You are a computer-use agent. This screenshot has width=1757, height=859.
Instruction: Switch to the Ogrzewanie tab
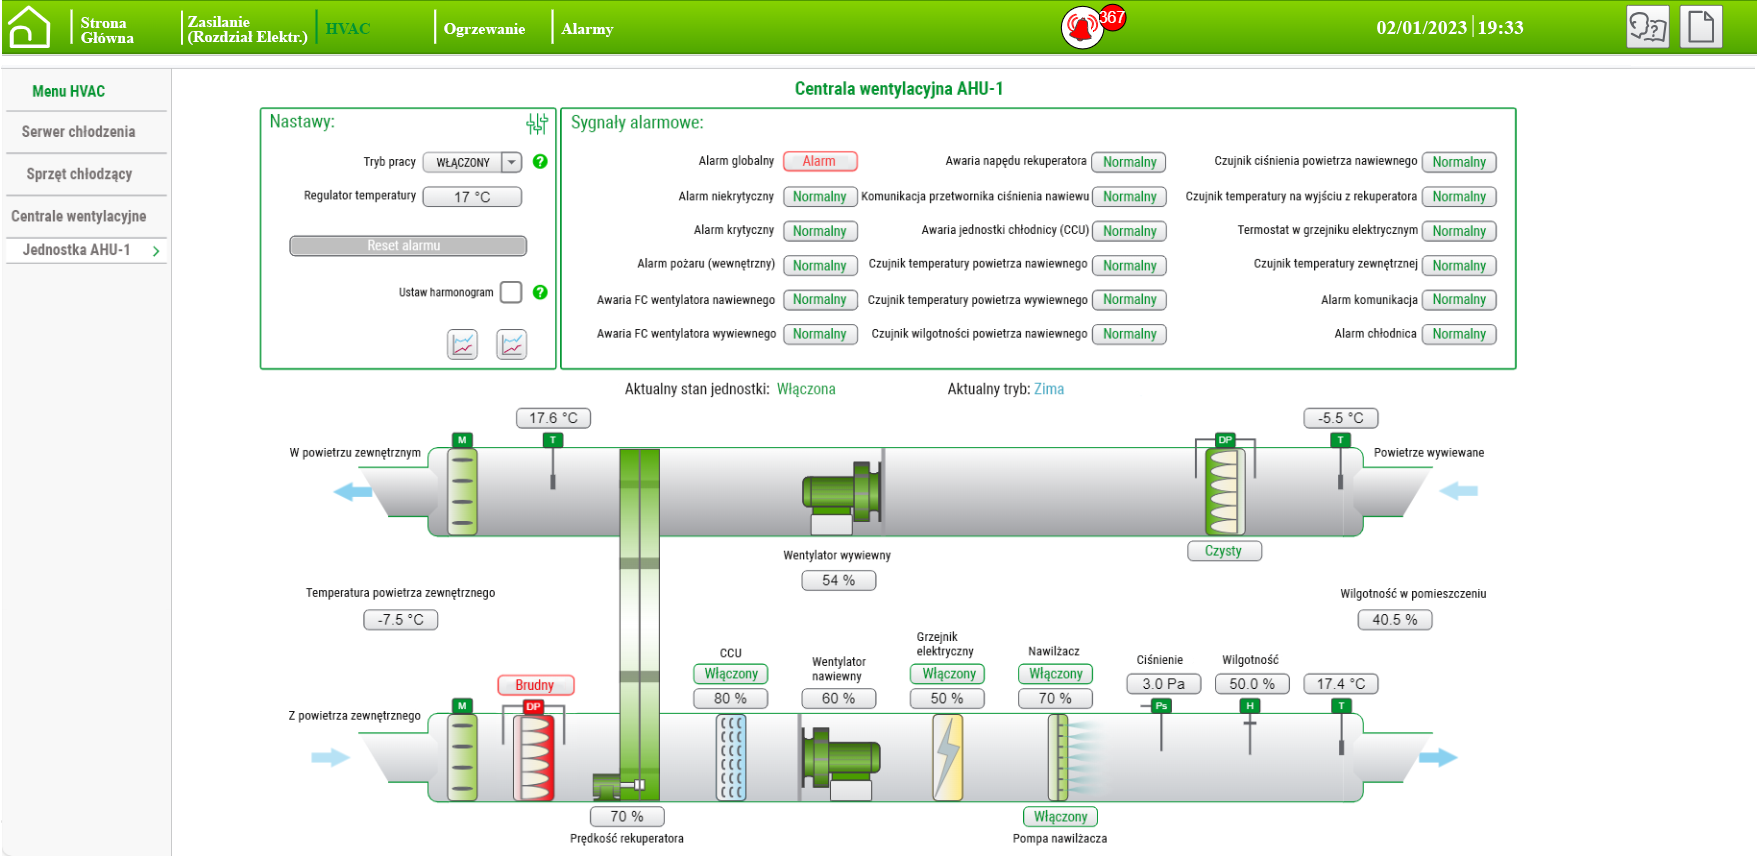pyautogui.click(x=484, y=29)
